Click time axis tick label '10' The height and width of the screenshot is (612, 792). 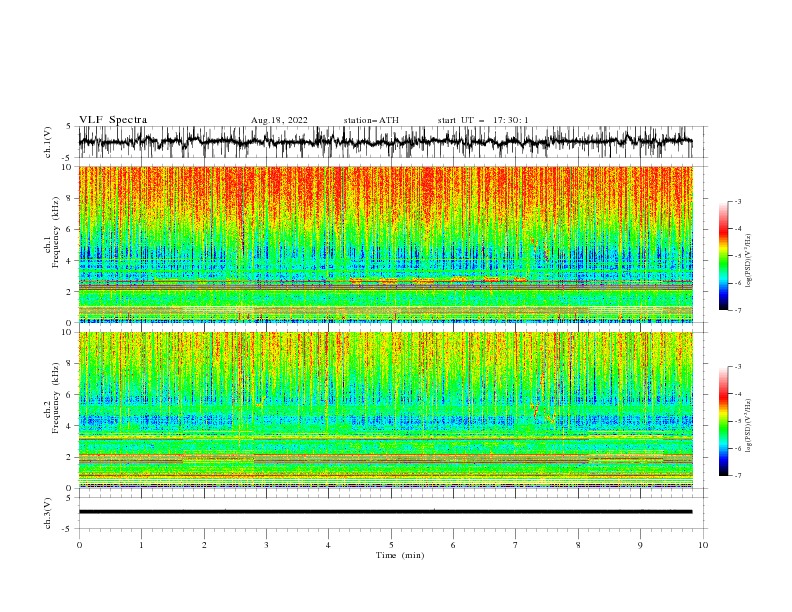click(x=703, y=545)
